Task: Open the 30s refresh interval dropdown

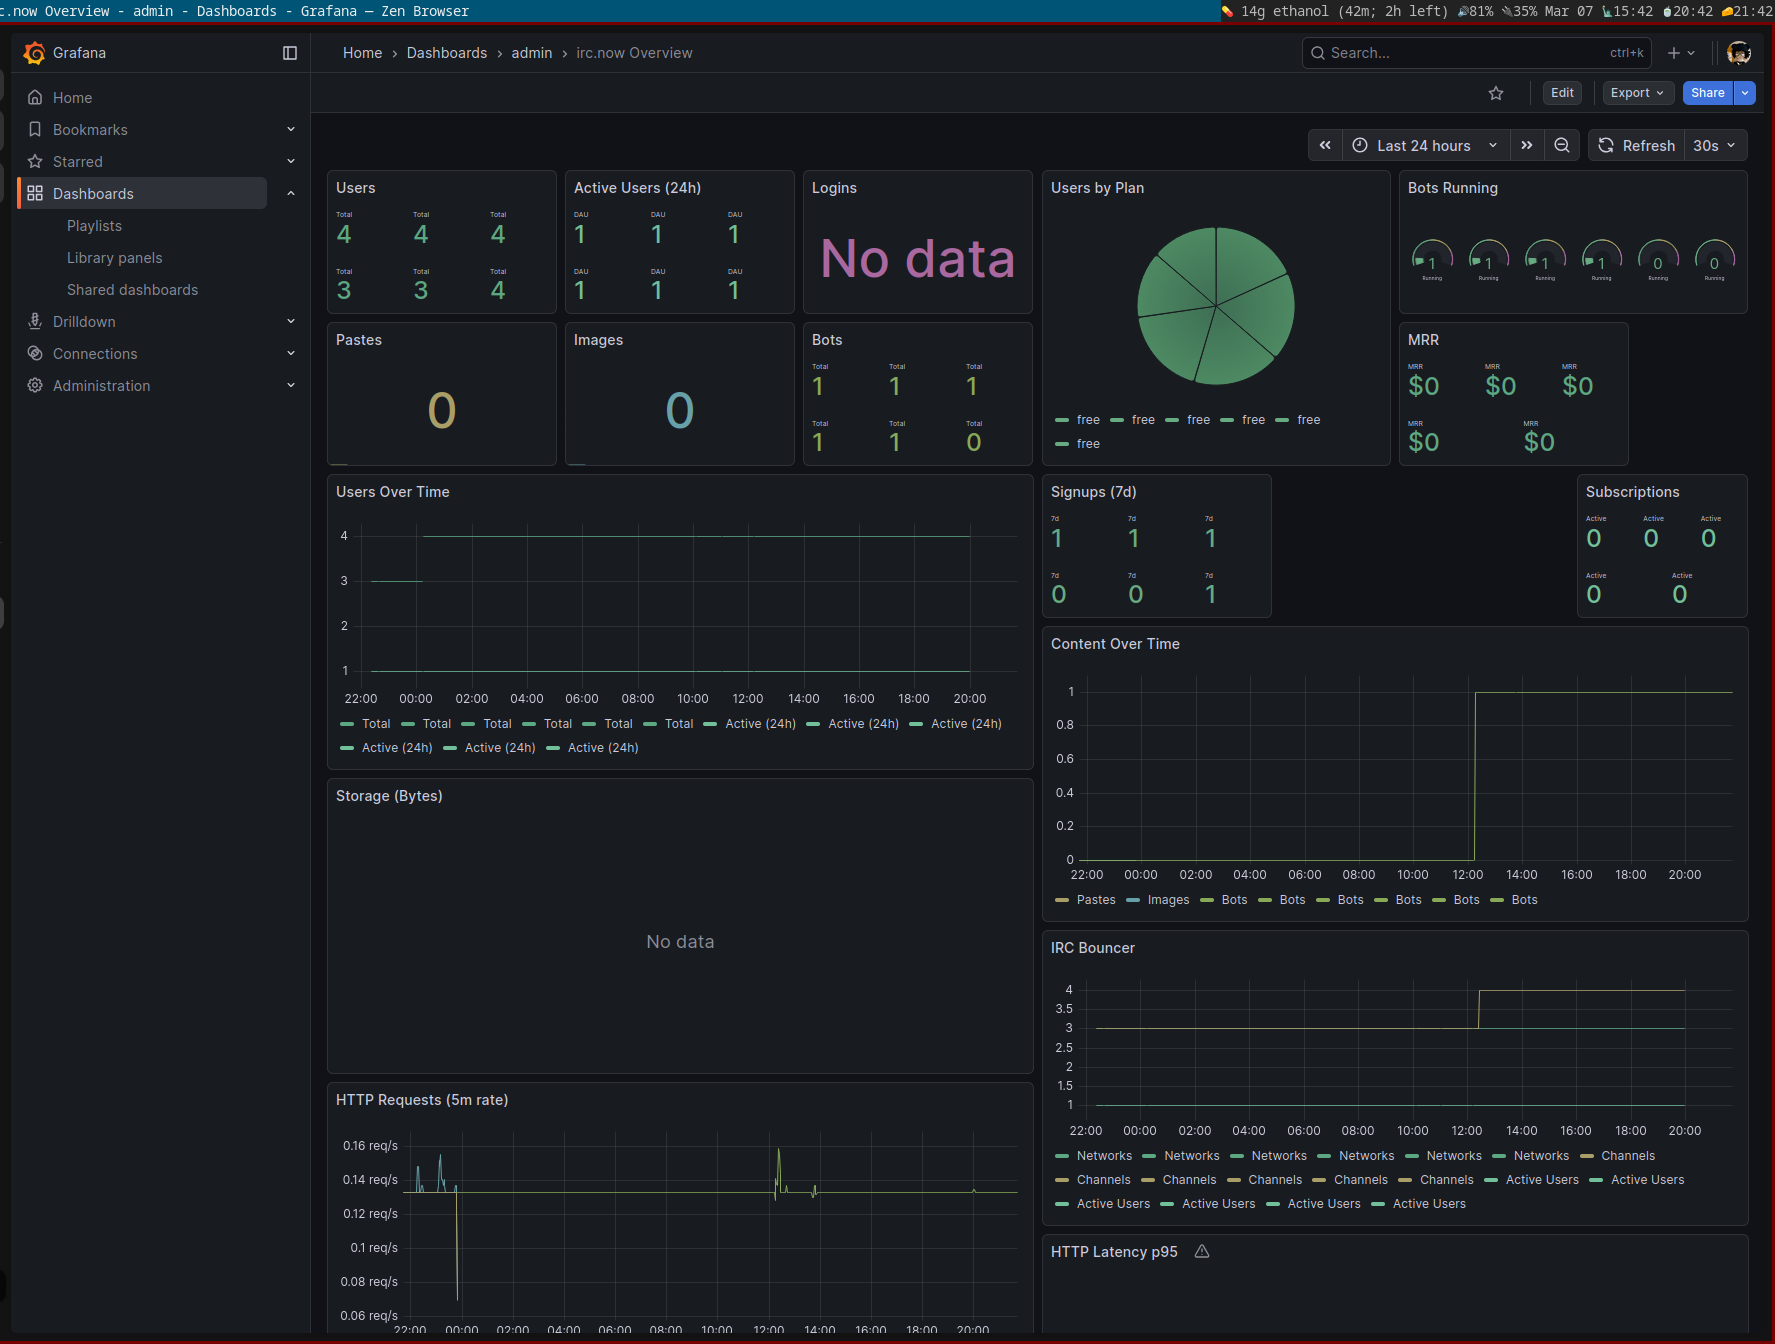Action: tap(1715, 145)
